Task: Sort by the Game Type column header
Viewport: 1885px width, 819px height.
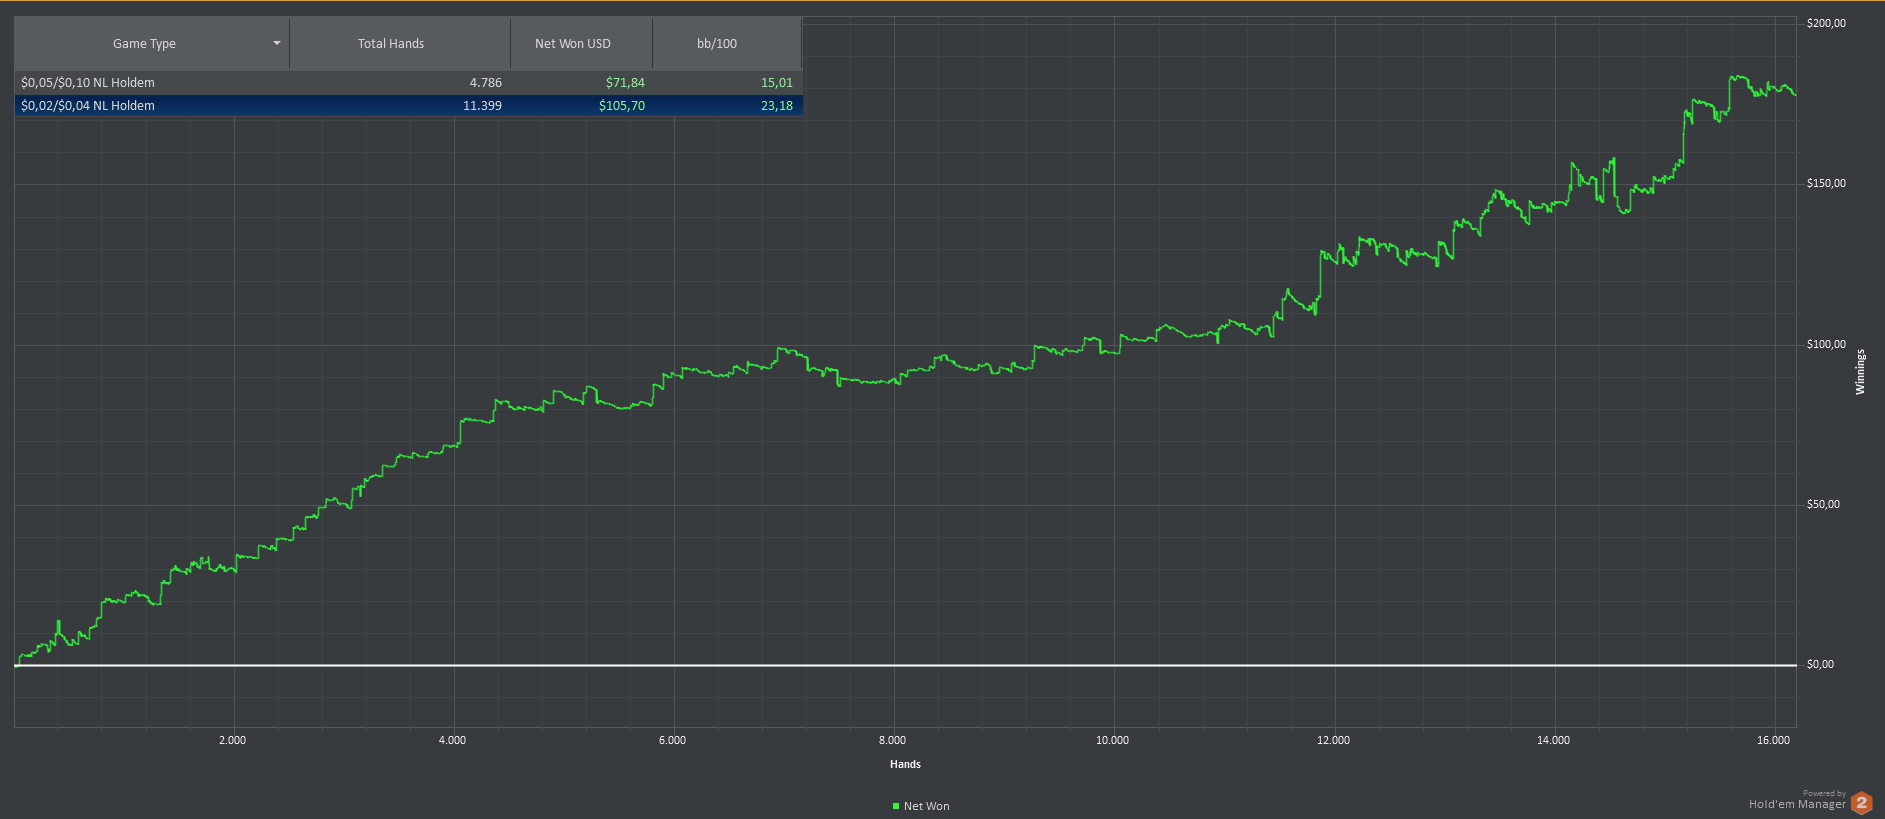Action: tap(144, 44)
